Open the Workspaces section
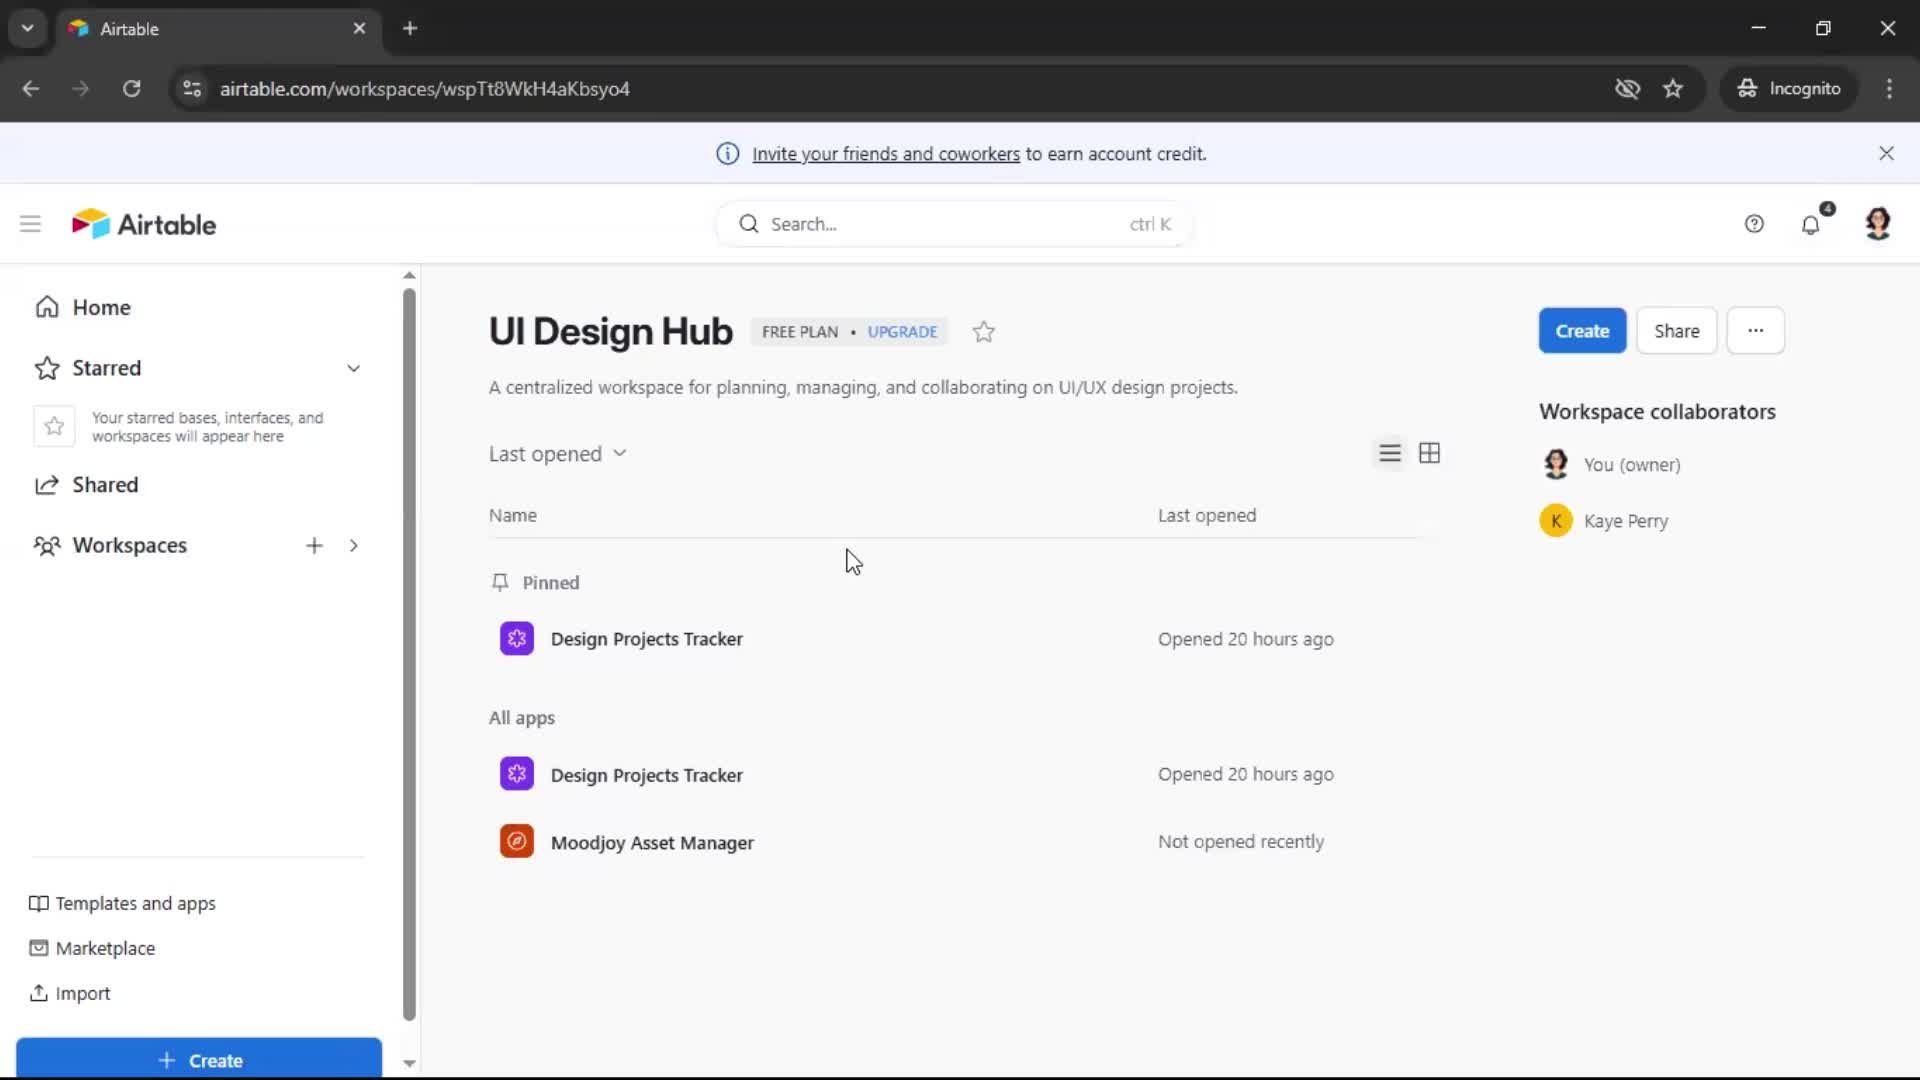1920x1080 pixels. 129,545
